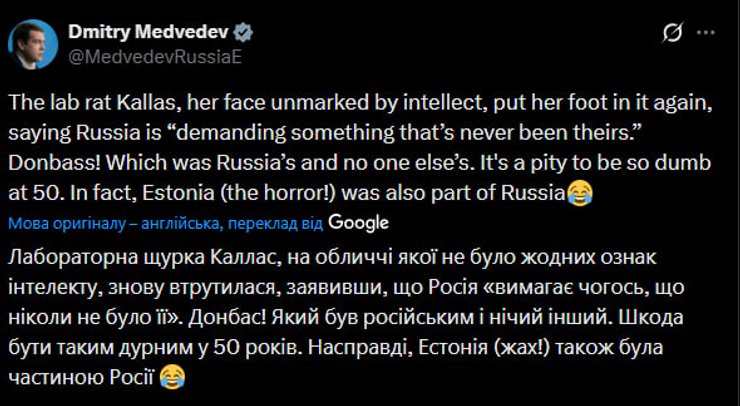Image resolution: width=740 pixels, height=406 pixels.
Task: Click the blue verified badge
Action: 214,33
